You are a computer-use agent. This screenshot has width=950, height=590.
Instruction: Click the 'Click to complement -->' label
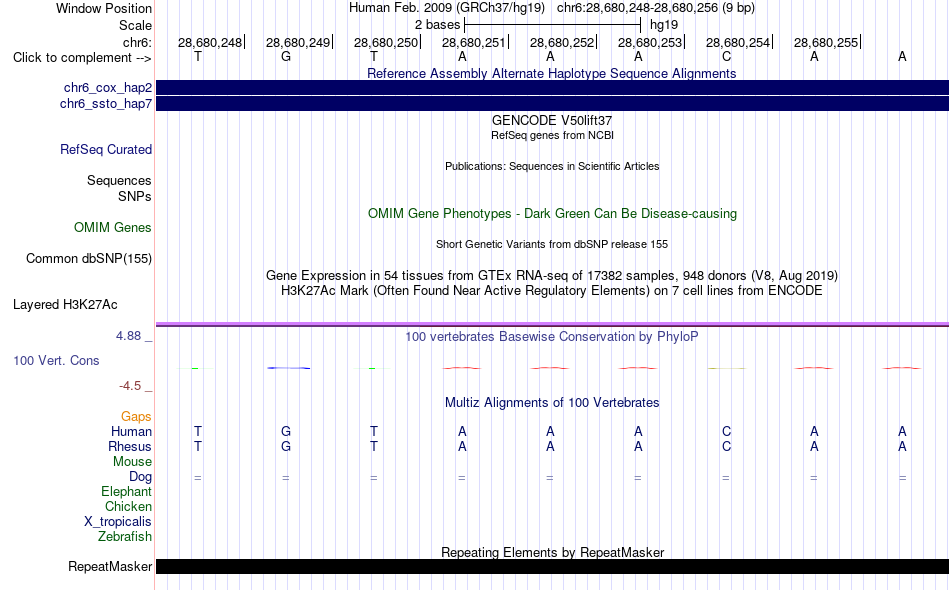tap(82, 58)
